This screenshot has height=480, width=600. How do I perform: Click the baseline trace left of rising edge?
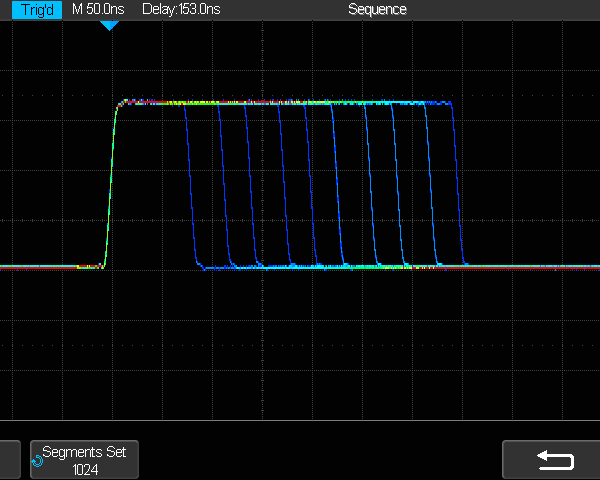pyautogui.click(x=50, y=267)
